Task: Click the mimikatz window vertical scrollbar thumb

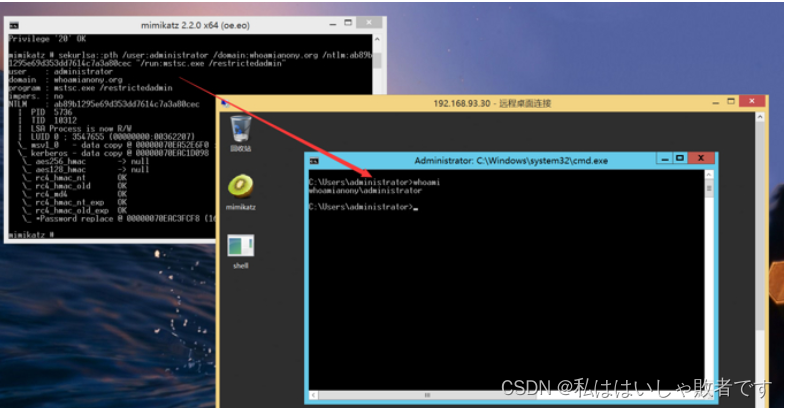Action: 376,60
